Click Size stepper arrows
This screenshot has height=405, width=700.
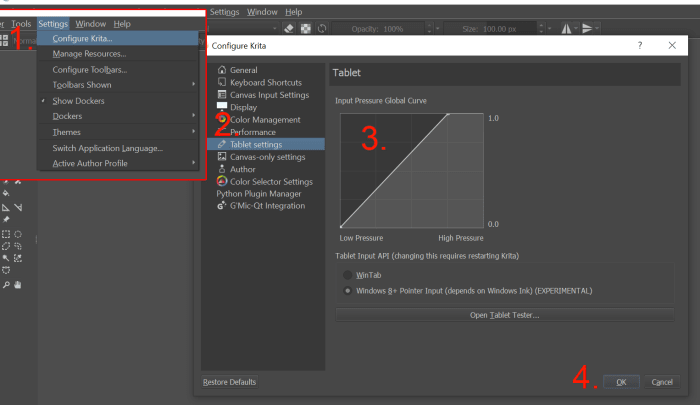(x=541, y=29)
